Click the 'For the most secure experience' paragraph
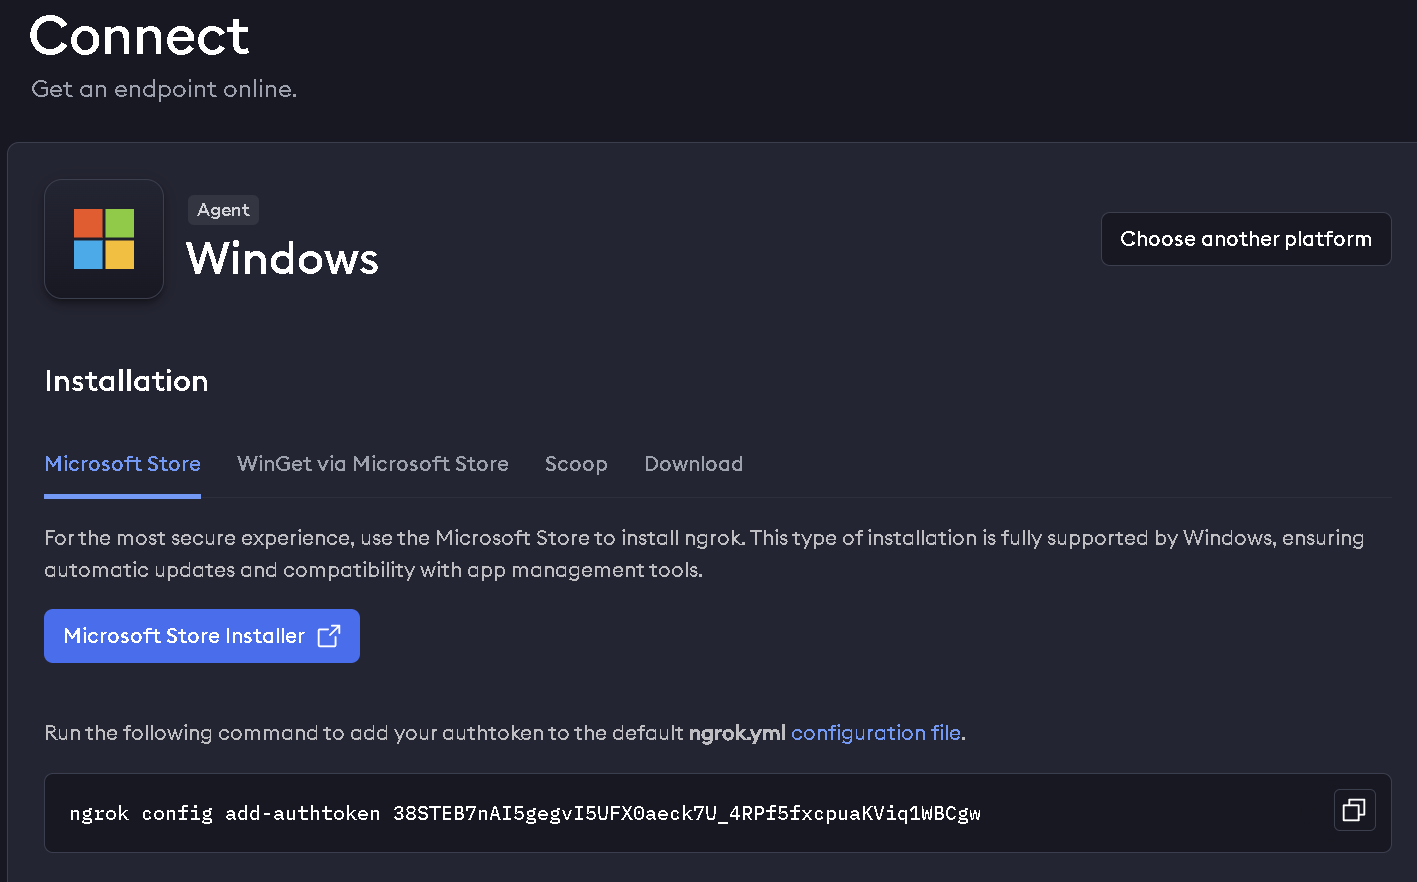Screen dimensions: 1417x882 pos(704,554)
